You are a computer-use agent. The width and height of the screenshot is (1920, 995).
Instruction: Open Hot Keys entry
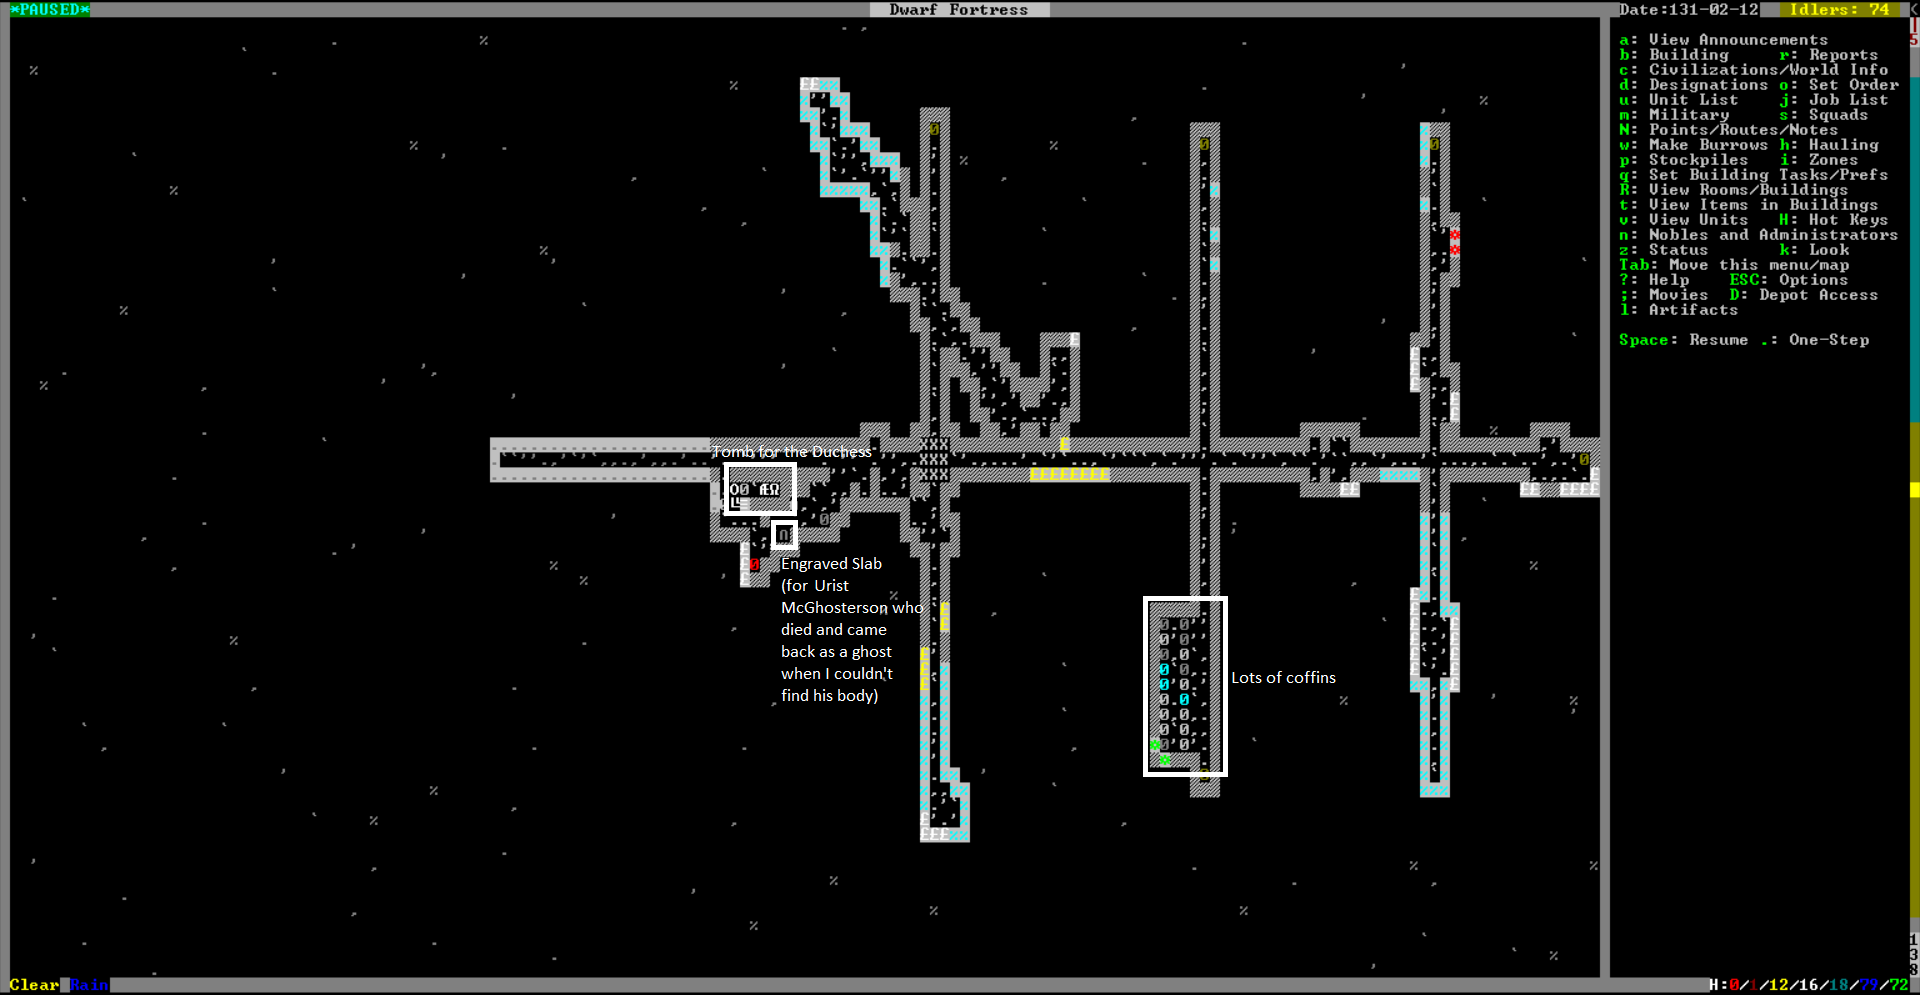[1833, 220]
